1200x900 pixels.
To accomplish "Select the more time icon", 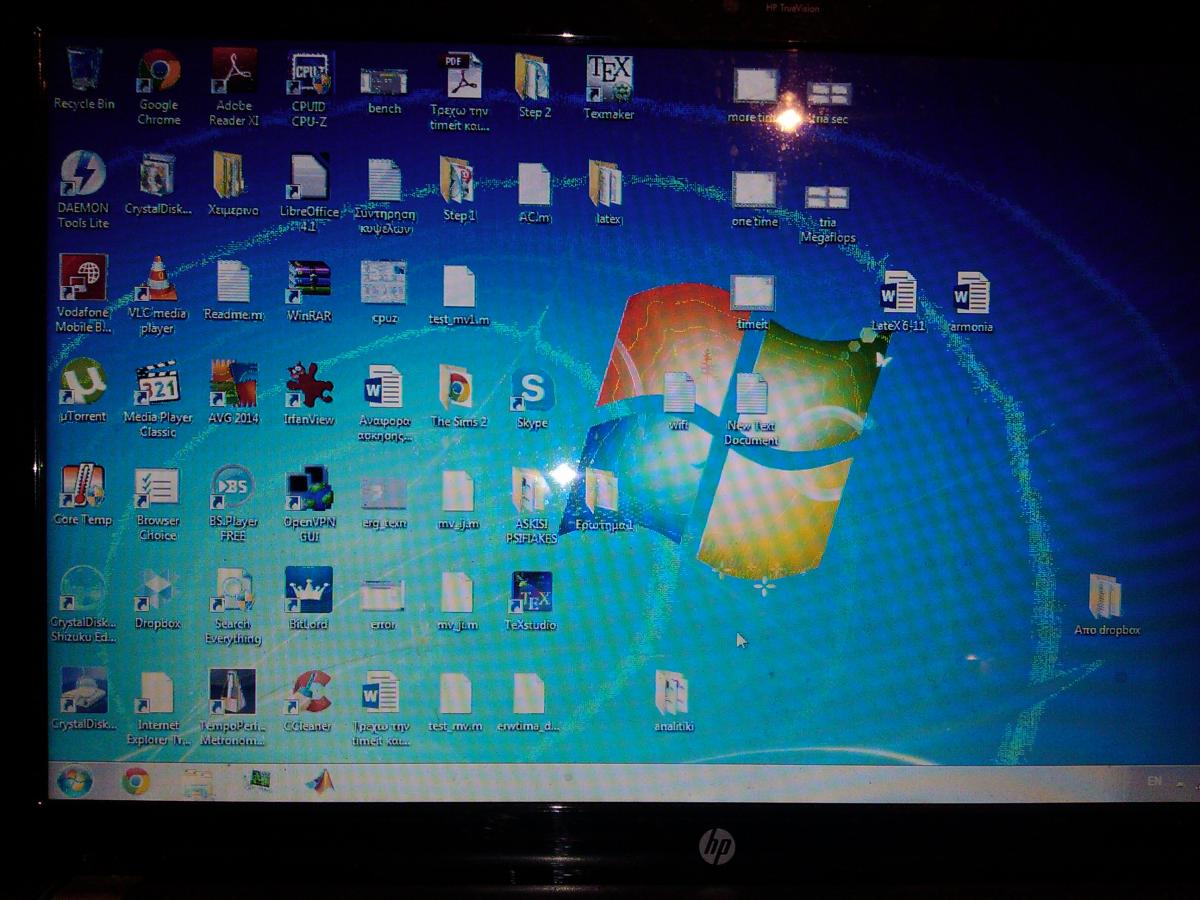I will pos(755,85).
